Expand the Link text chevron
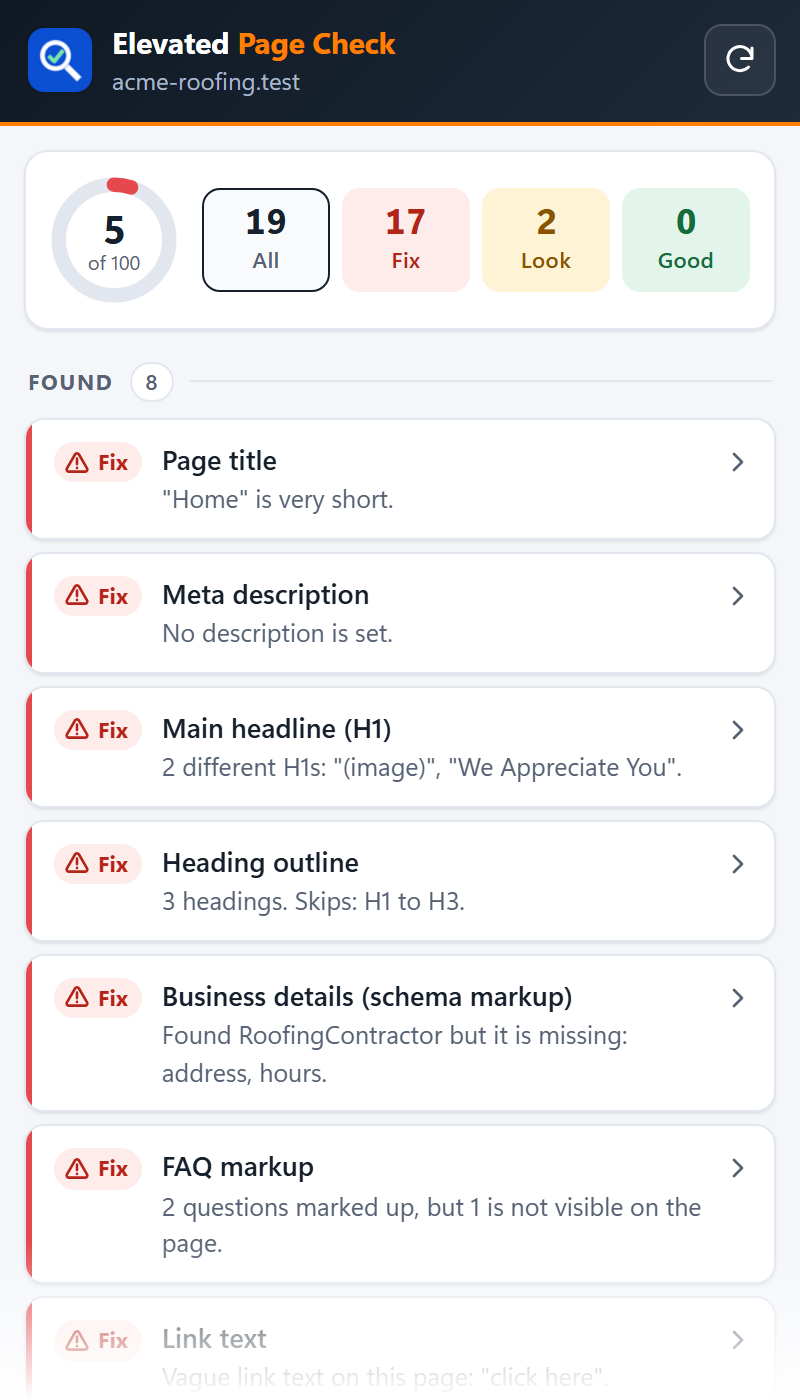This screenshot has height=1400, width=800. 738,1340
